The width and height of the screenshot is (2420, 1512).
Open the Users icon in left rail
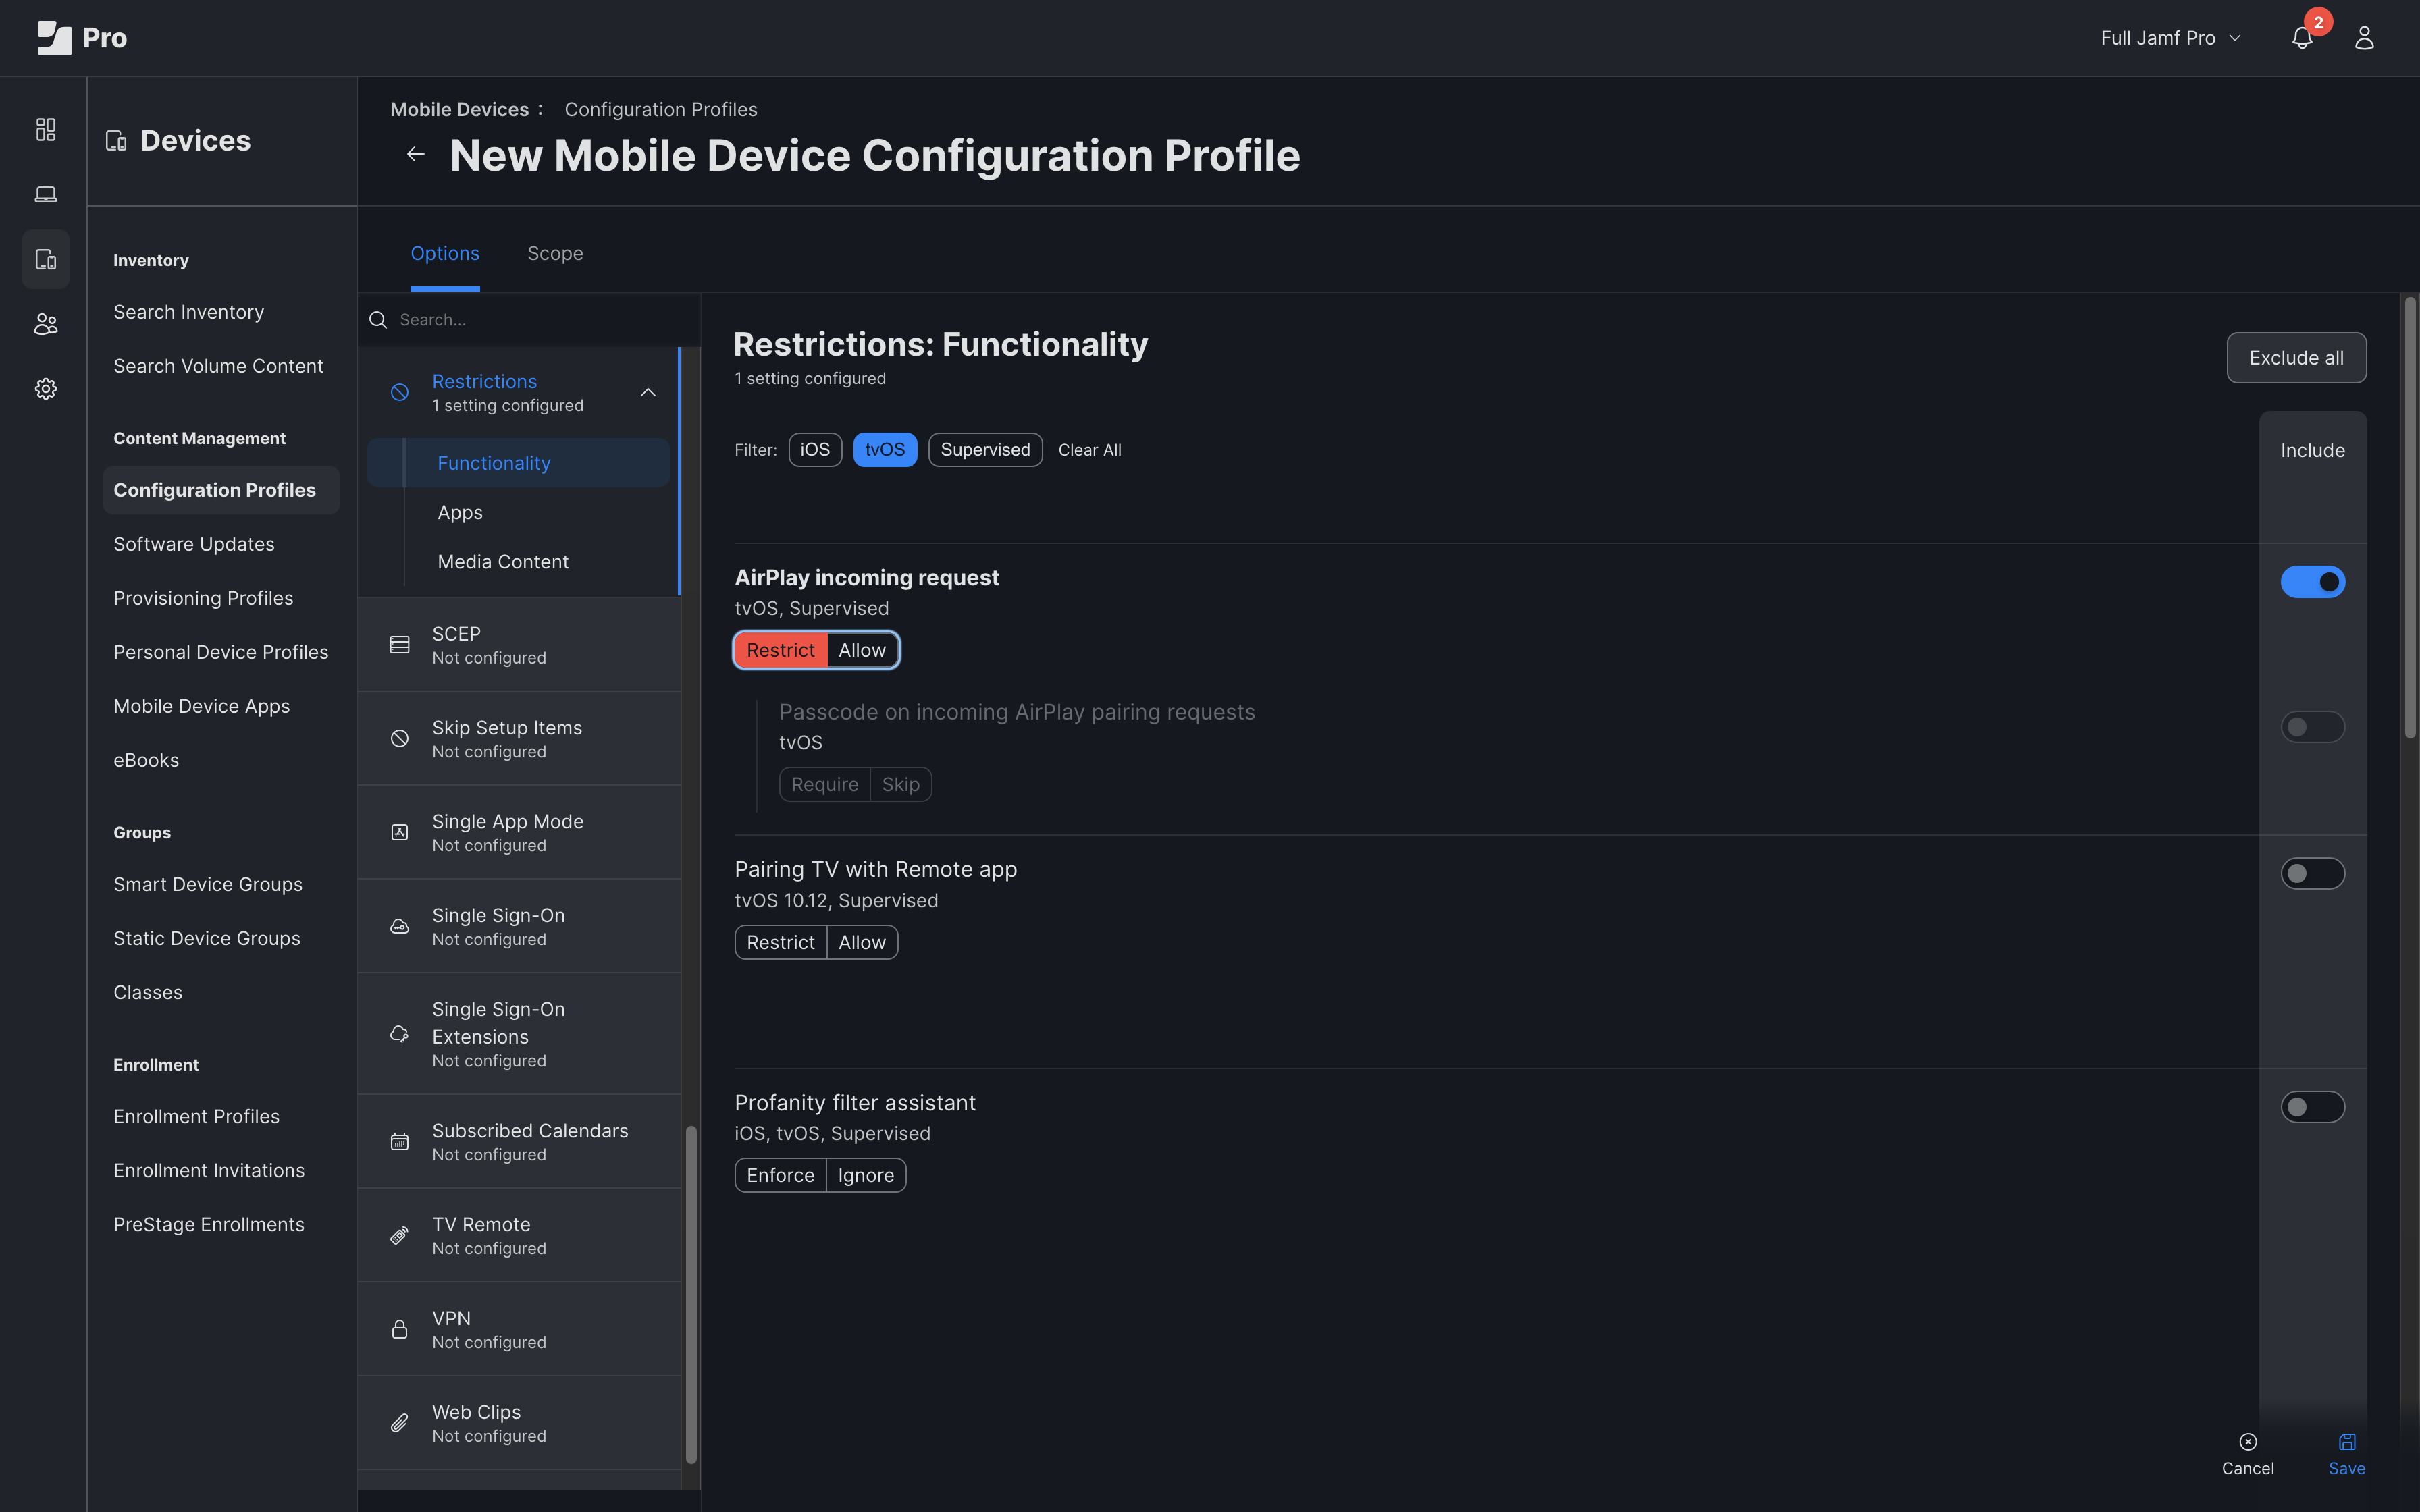pyautogui.click(x=46, y=324)
